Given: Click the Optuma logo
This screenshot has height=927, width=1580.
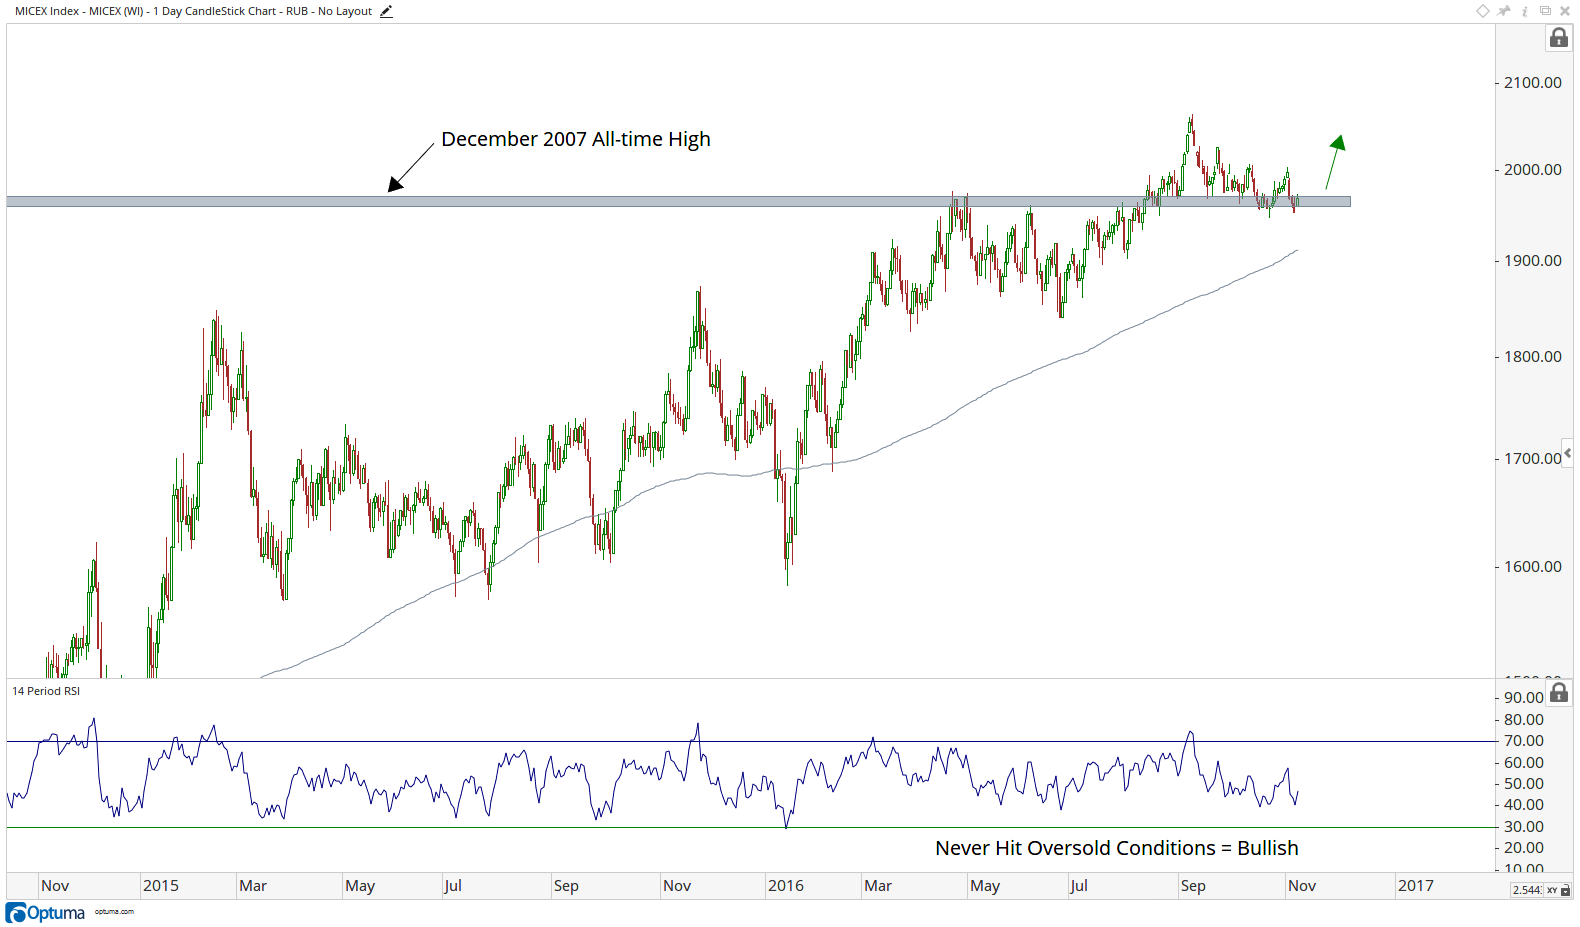Looking at the screenshot, I should coord(45,913).
